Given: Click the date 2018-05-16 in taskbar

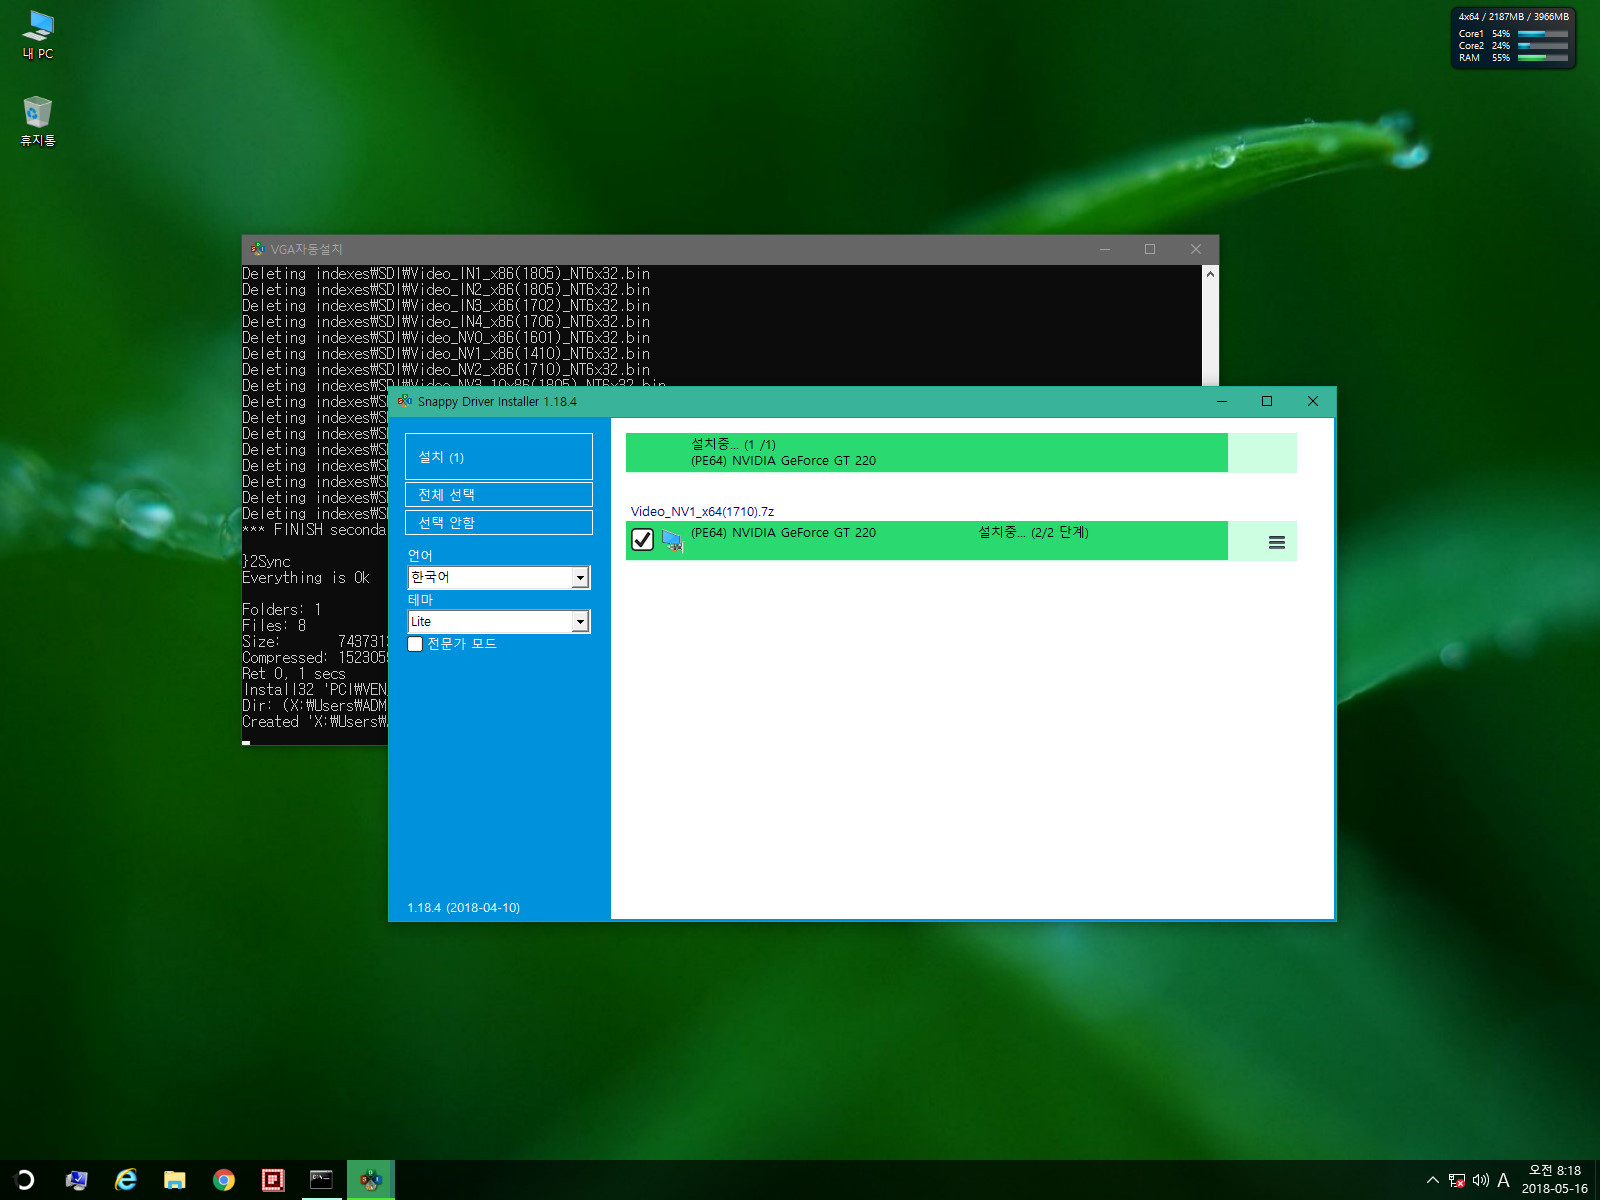Looking at the screenshot, I should 1555,1189.
